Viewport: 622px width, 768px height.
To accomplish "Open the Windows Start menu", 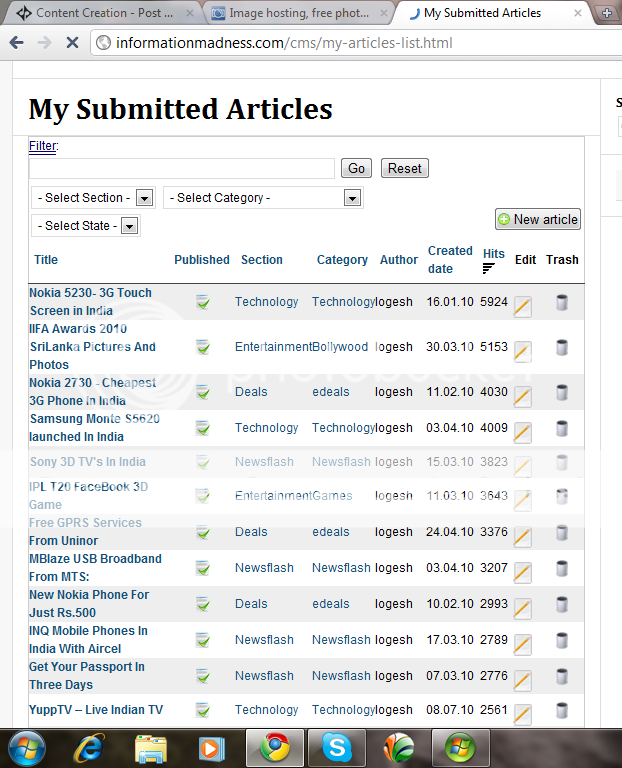I will (27, 748).
